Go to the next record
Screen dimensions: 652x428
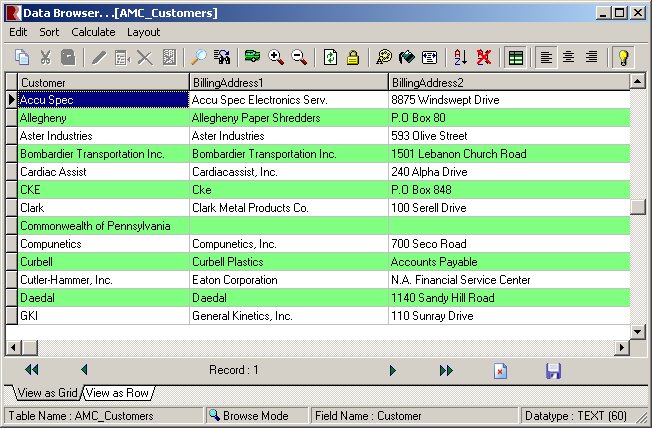point(393,370)
